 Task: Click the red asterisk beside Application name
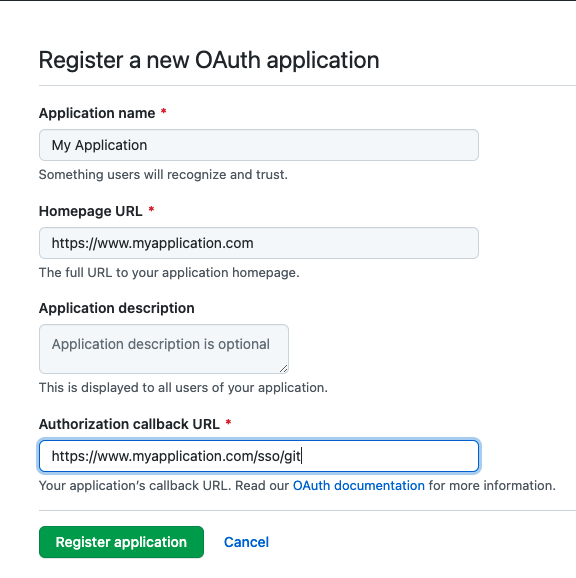click(x=164, y=112)
